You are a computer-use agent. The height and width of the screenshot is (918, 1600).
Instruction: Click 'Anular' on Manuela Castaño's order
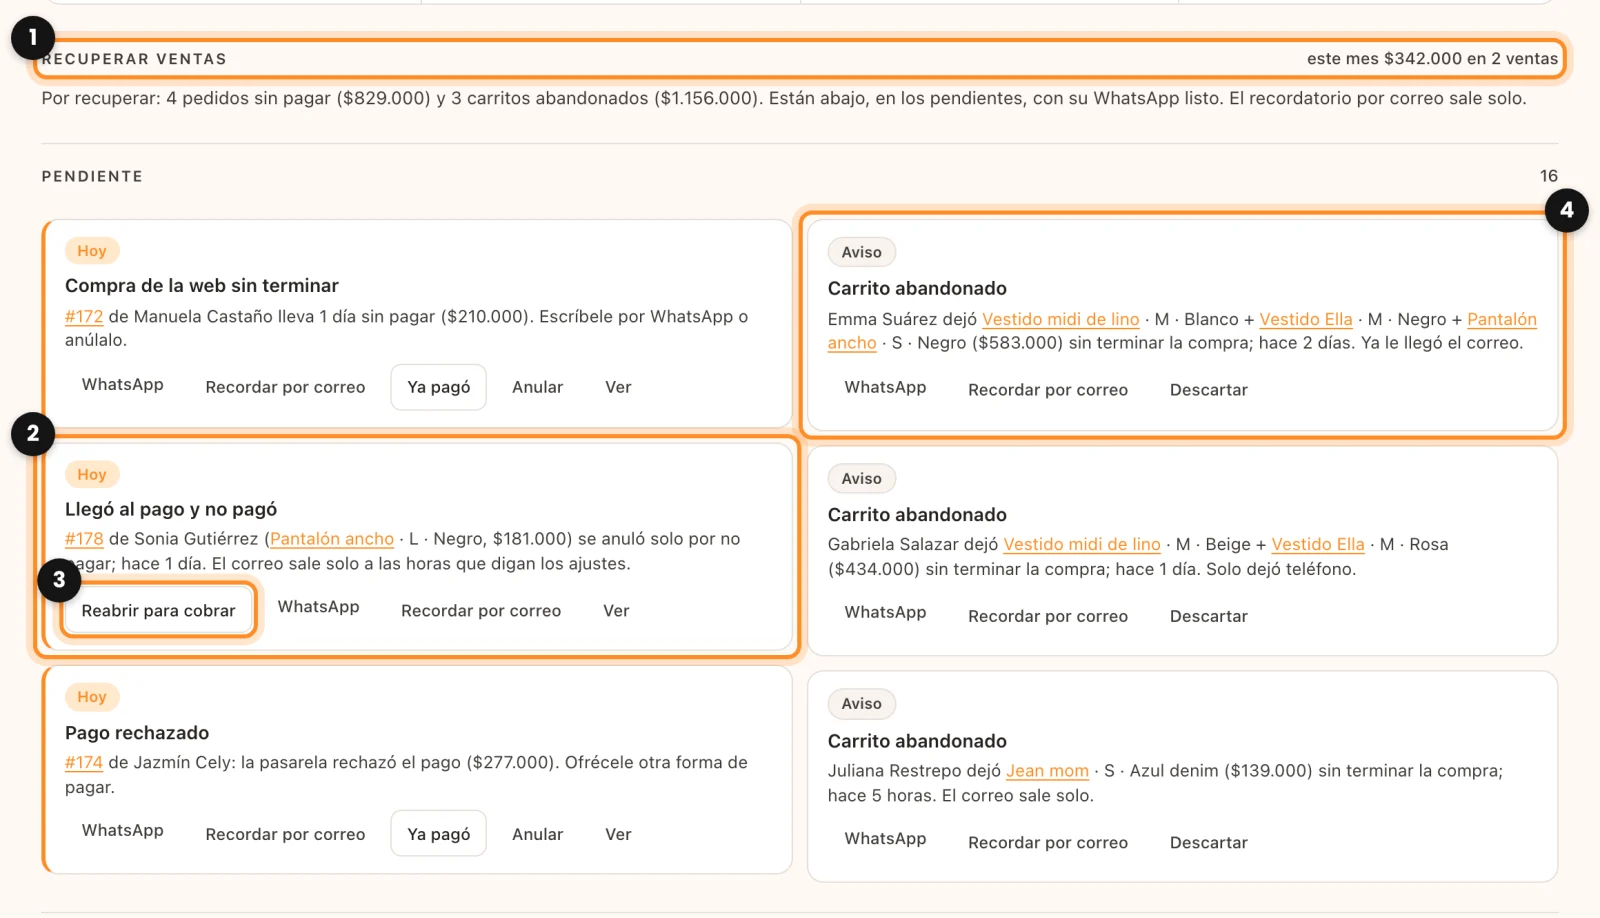tap(537, 387)
